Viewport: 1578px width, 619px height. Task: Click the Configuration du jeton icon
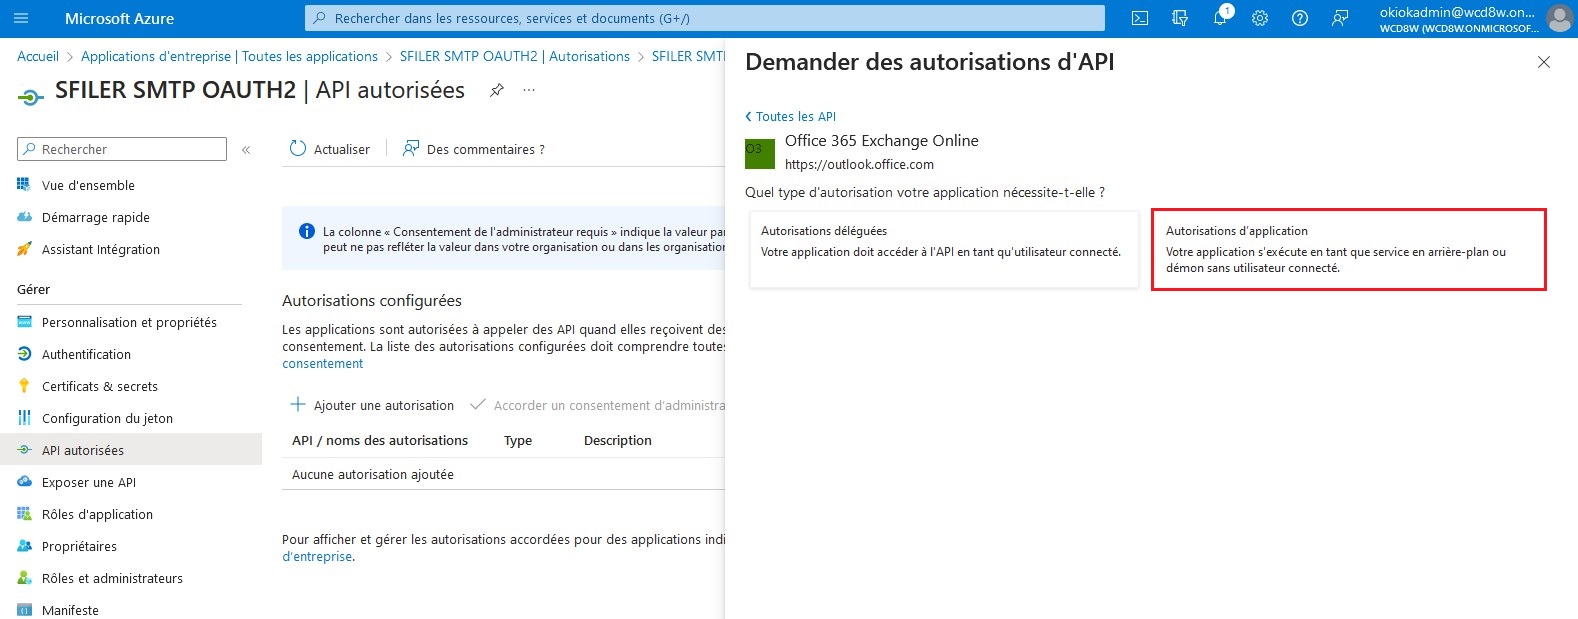tap(24, 418)
